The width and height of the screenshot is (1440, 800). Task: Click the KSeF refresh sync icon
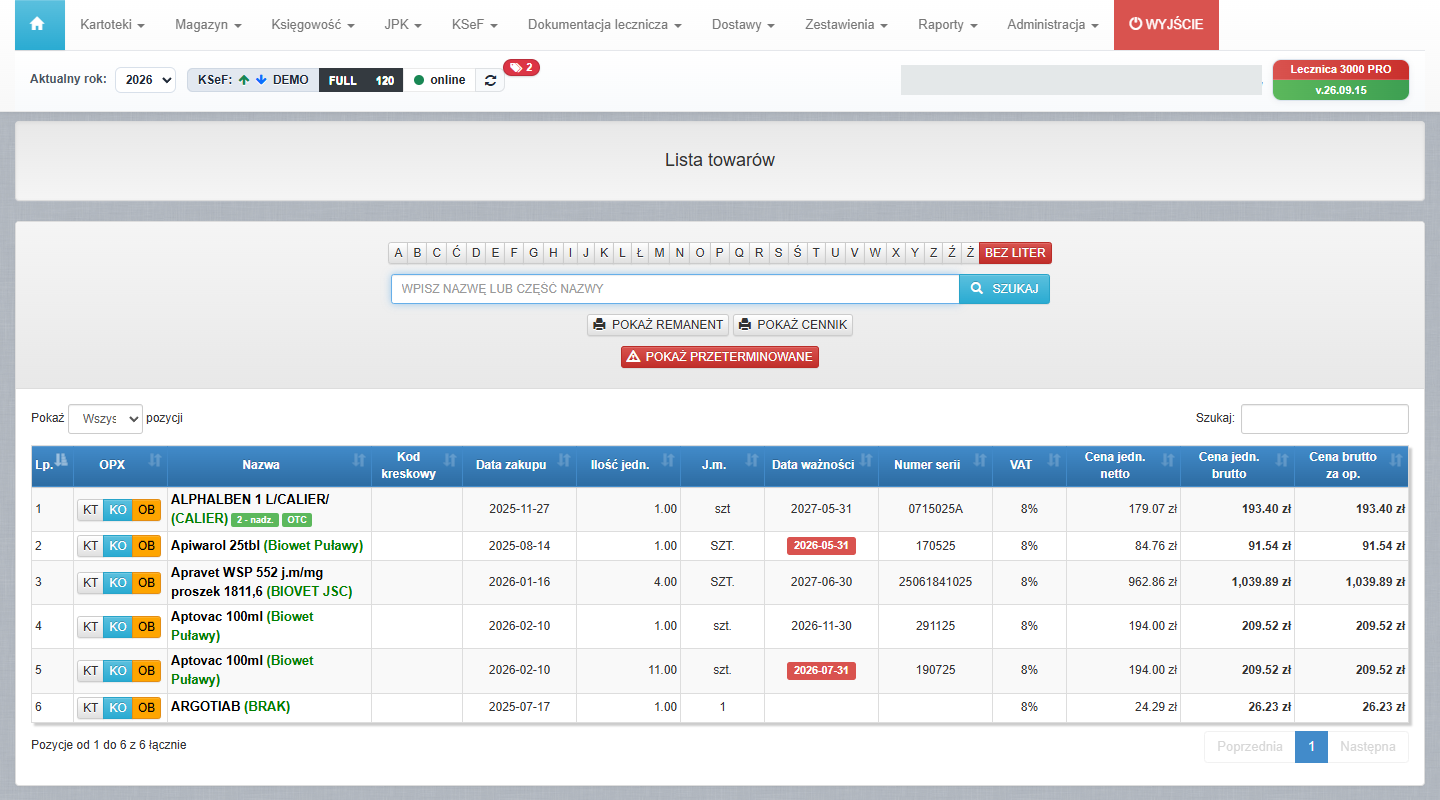[490, 80]
